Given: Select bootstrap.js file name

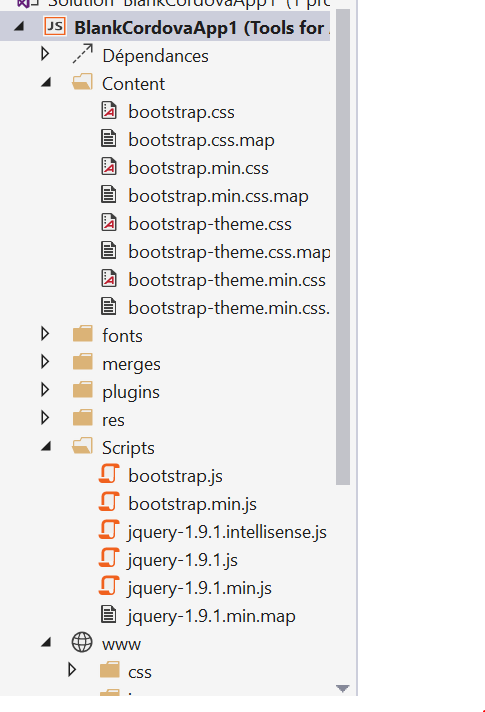Looking at the screenshot, I should [175, 476].
